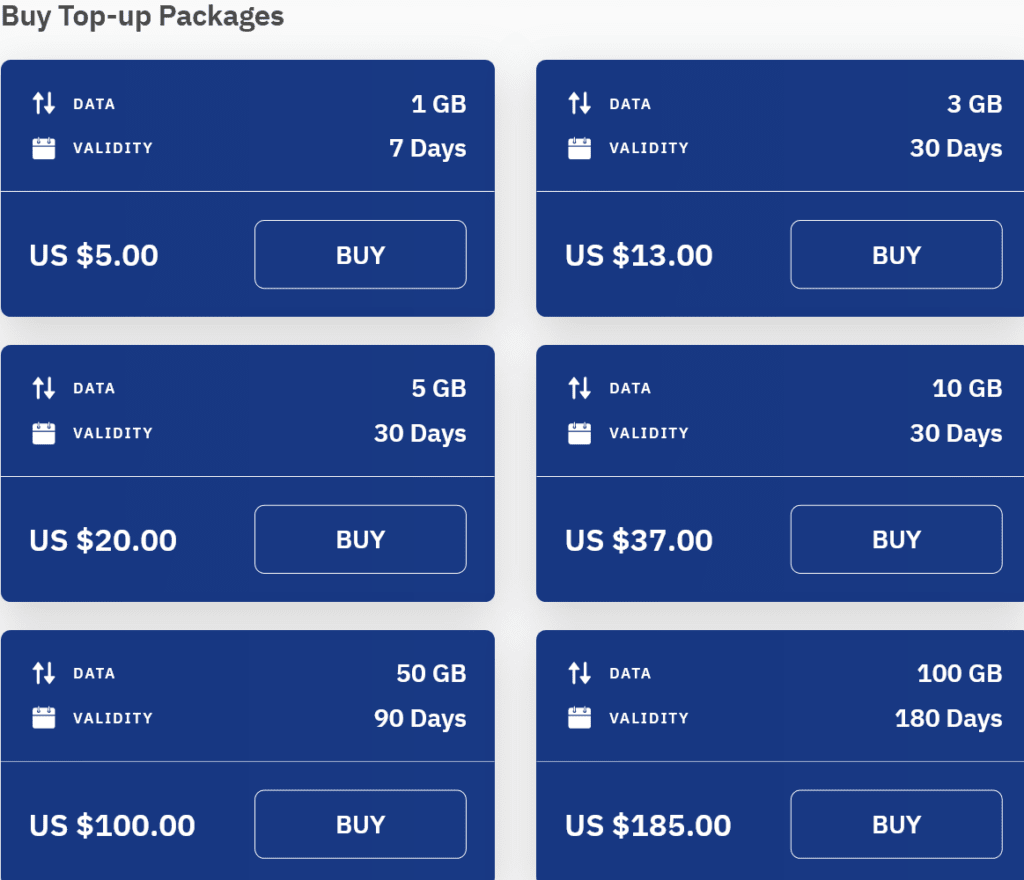
Task: Buy the 3 GB package for US $13.00
Action: coord(896,255)
